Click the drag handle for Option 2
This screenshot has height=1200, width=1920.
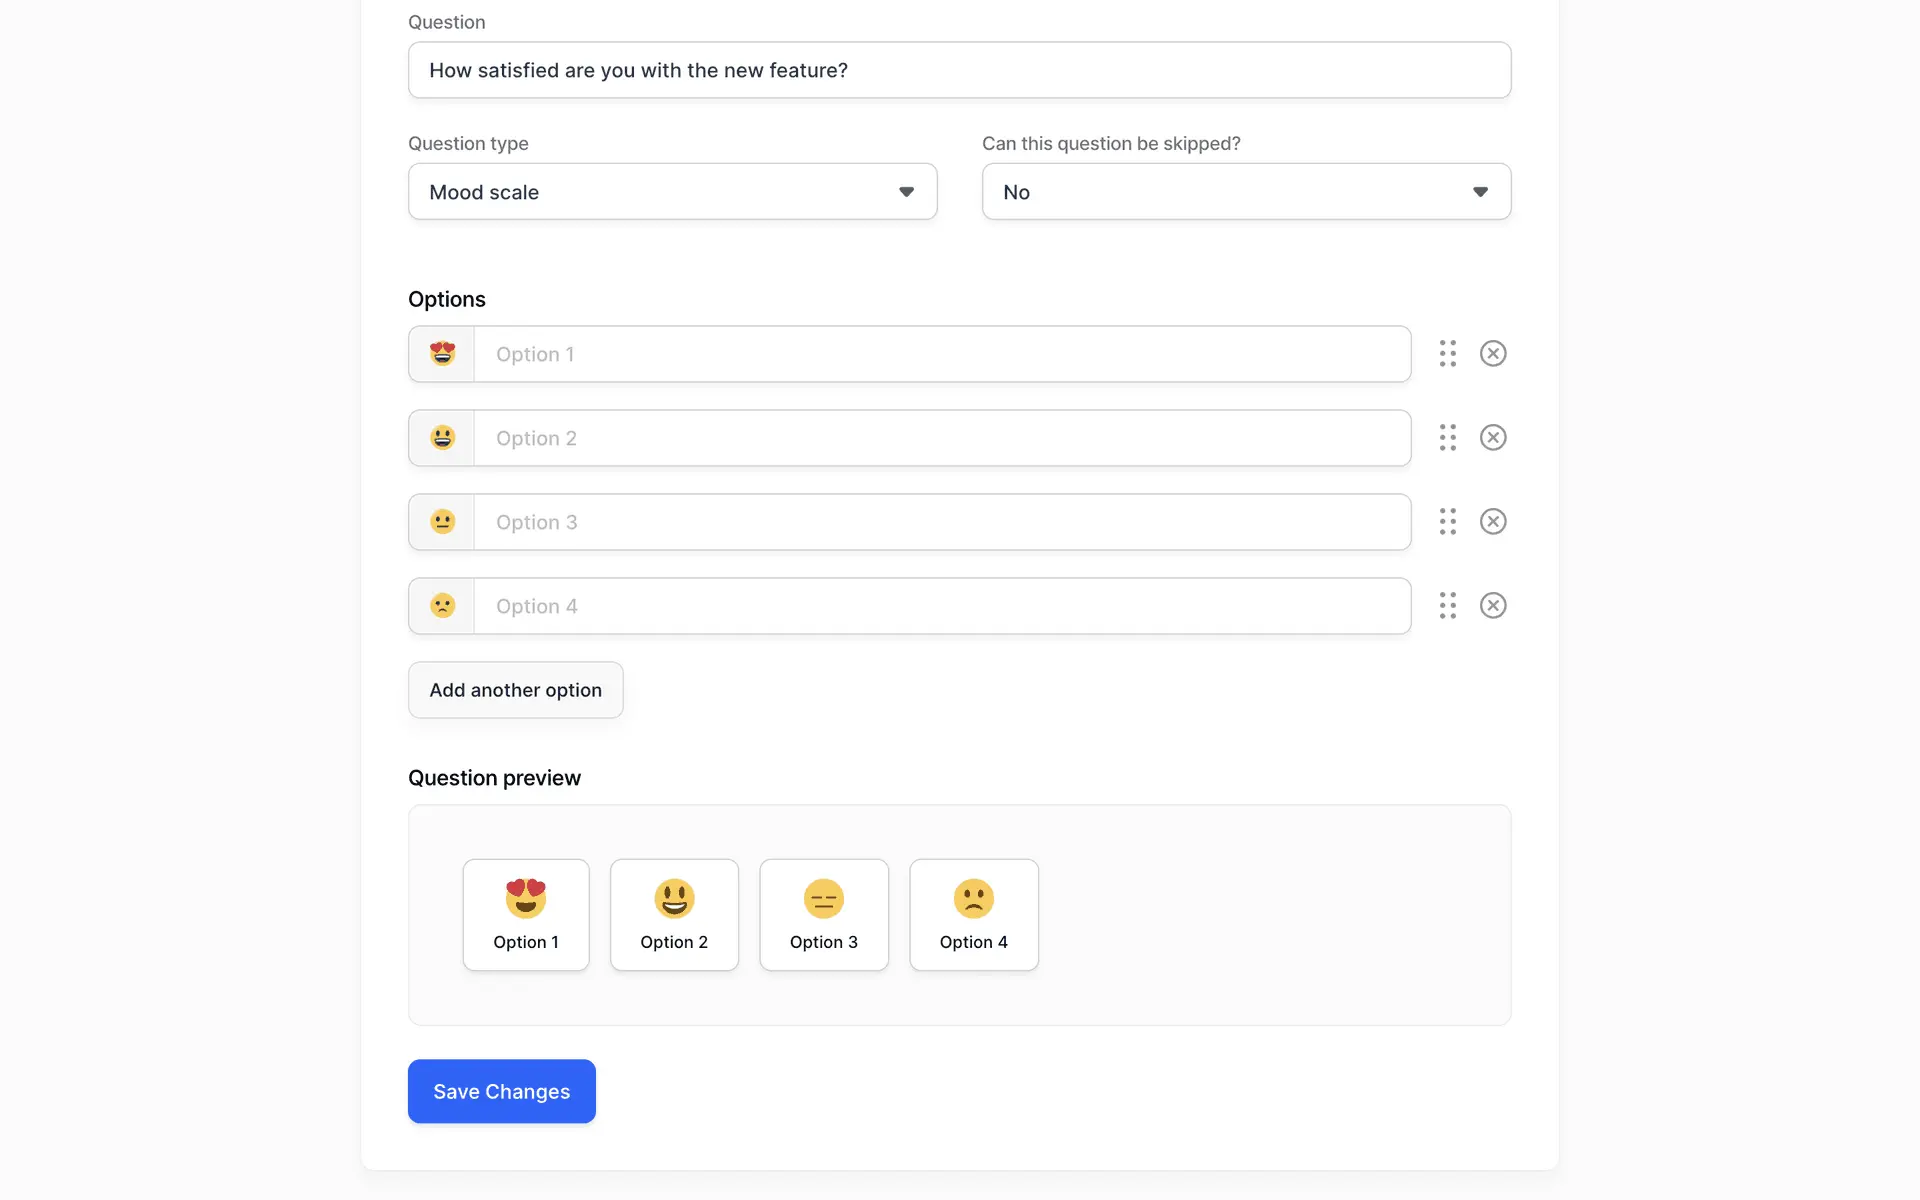tap(1447, 438)
